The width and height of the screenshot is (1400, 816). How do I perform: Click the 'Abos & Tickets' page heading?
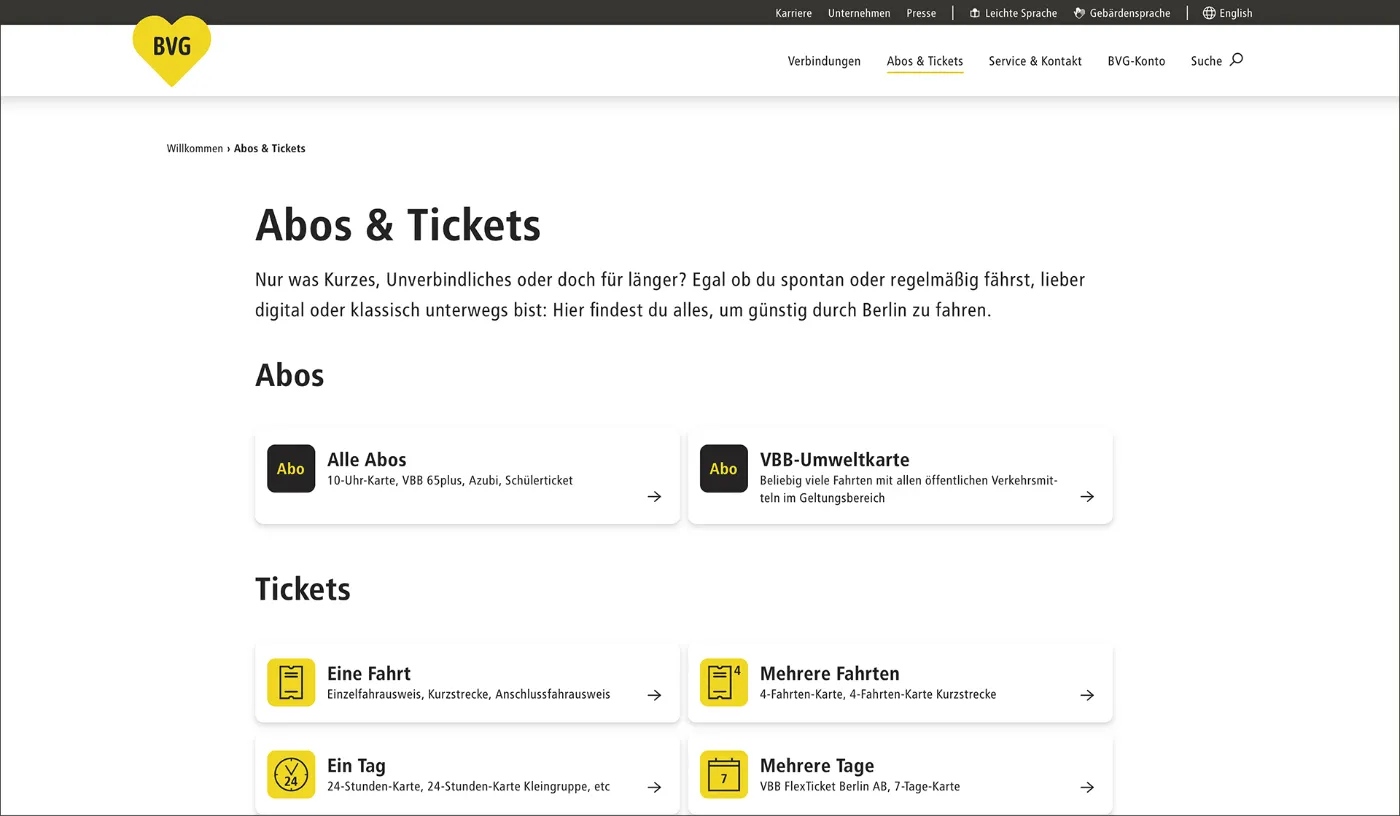(x=398, y=225)
